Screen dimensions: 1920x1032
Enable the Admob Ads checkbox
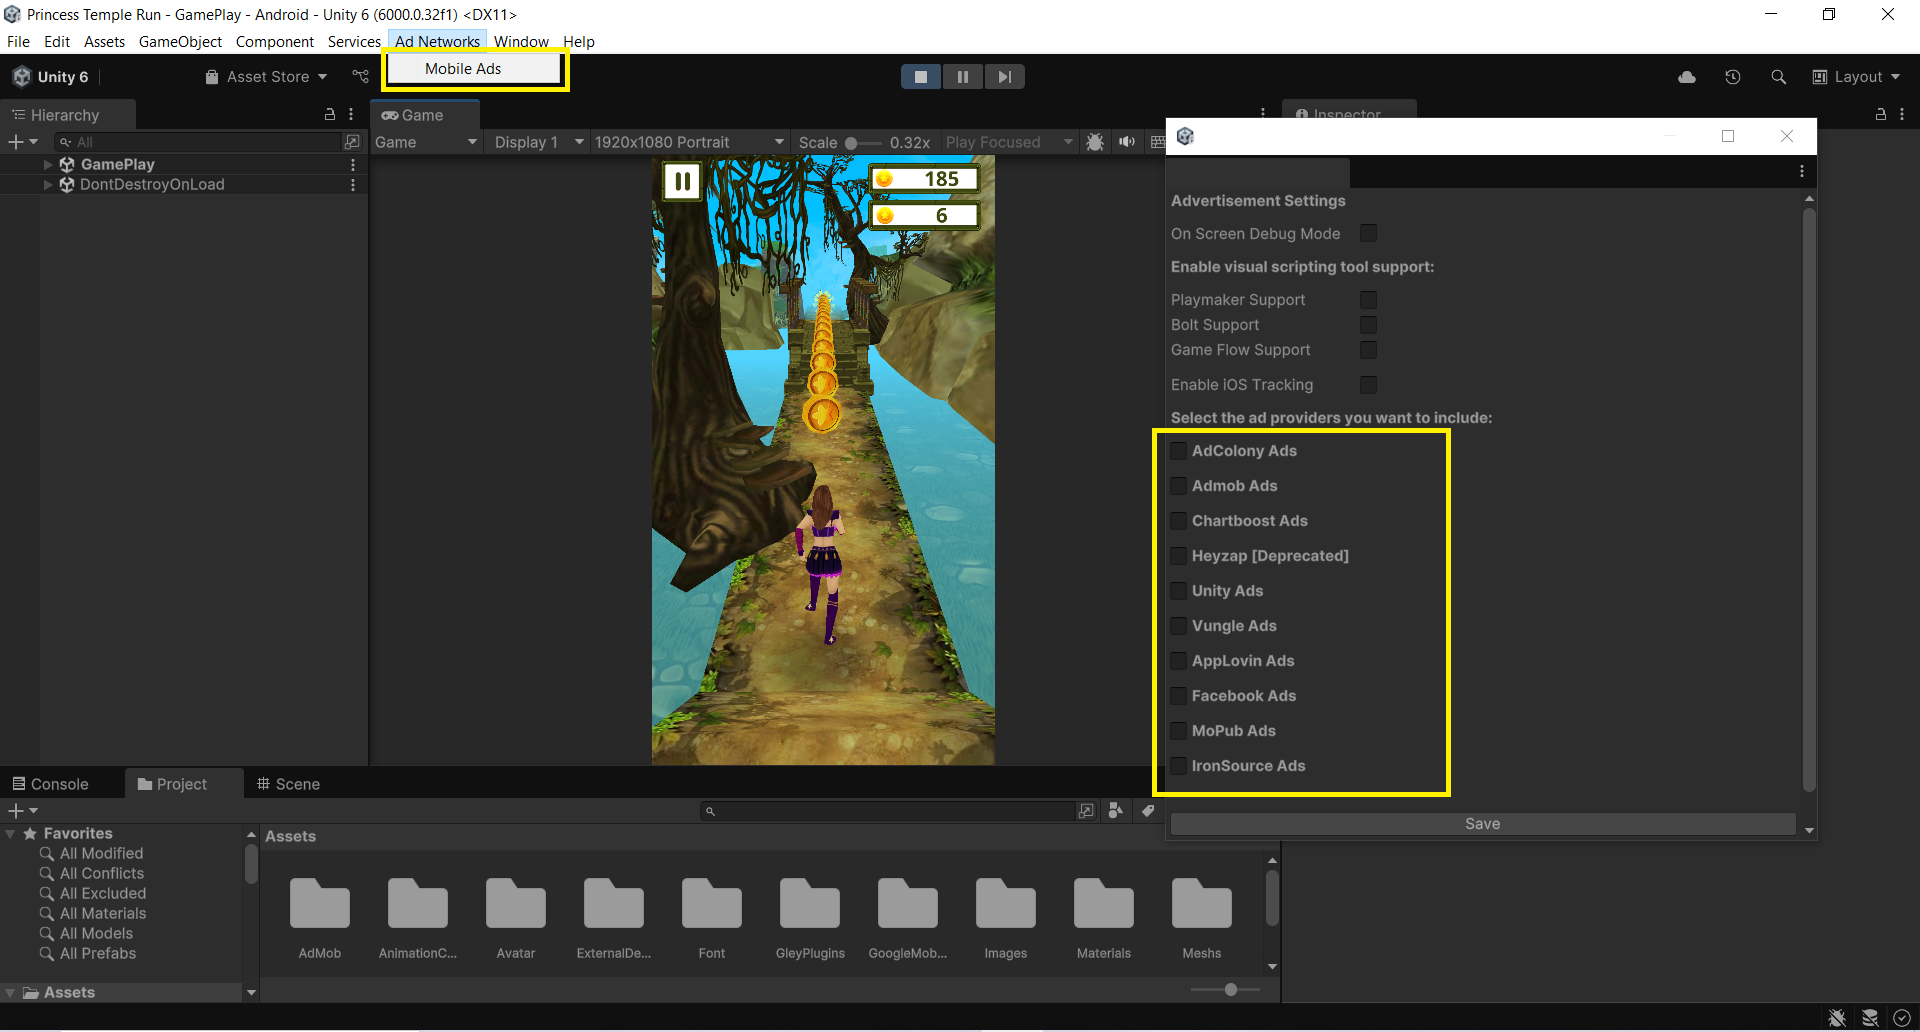(x=1179, y=486)
